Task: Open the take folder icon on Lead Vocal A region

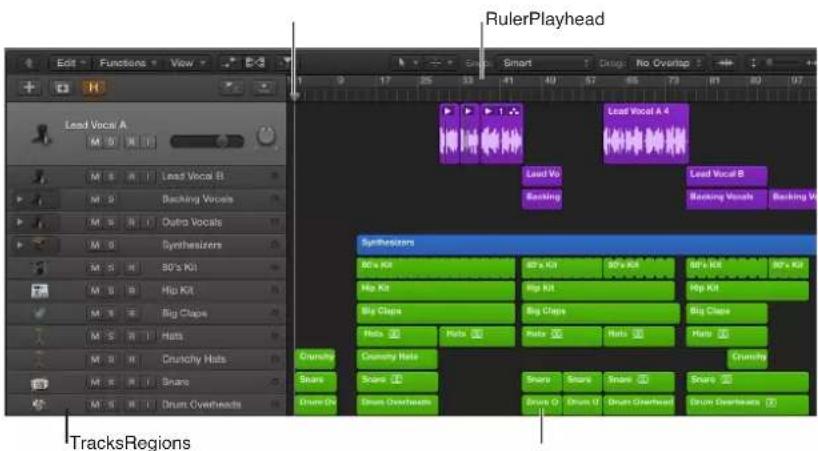Action: click(514, 111)
